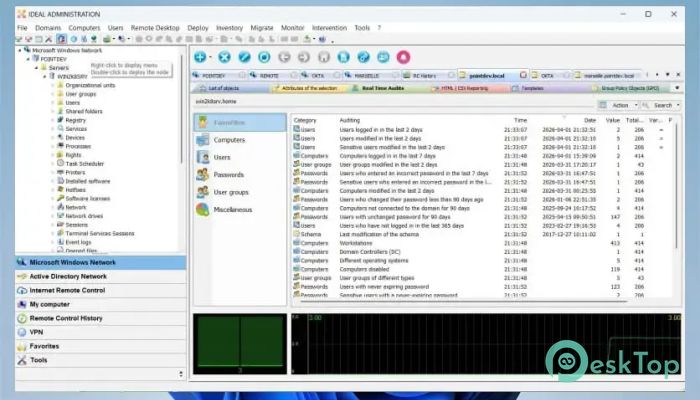700x400 pixels.
Task: Click the gray forward arrow icon
Action: point(304,57)
